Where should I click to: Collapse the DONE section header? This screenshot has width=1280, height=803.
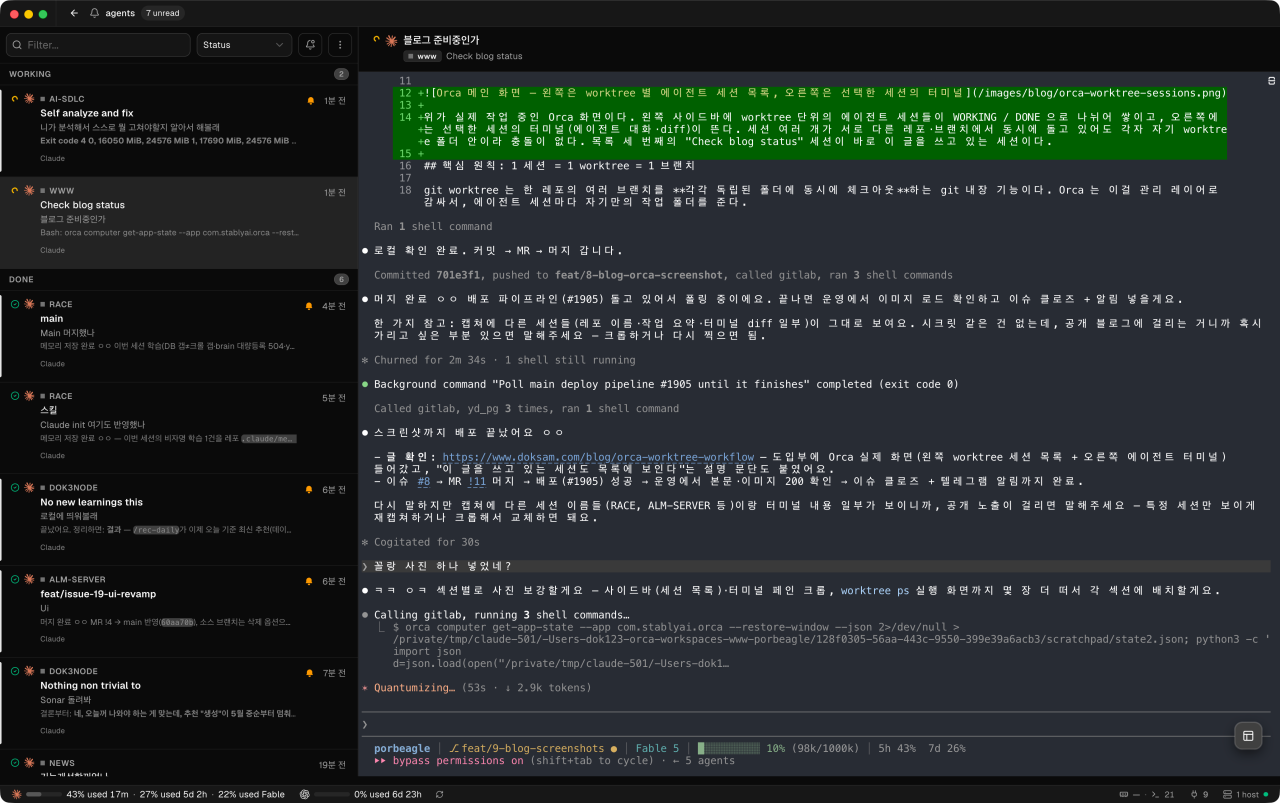click(x=179, y=279)
